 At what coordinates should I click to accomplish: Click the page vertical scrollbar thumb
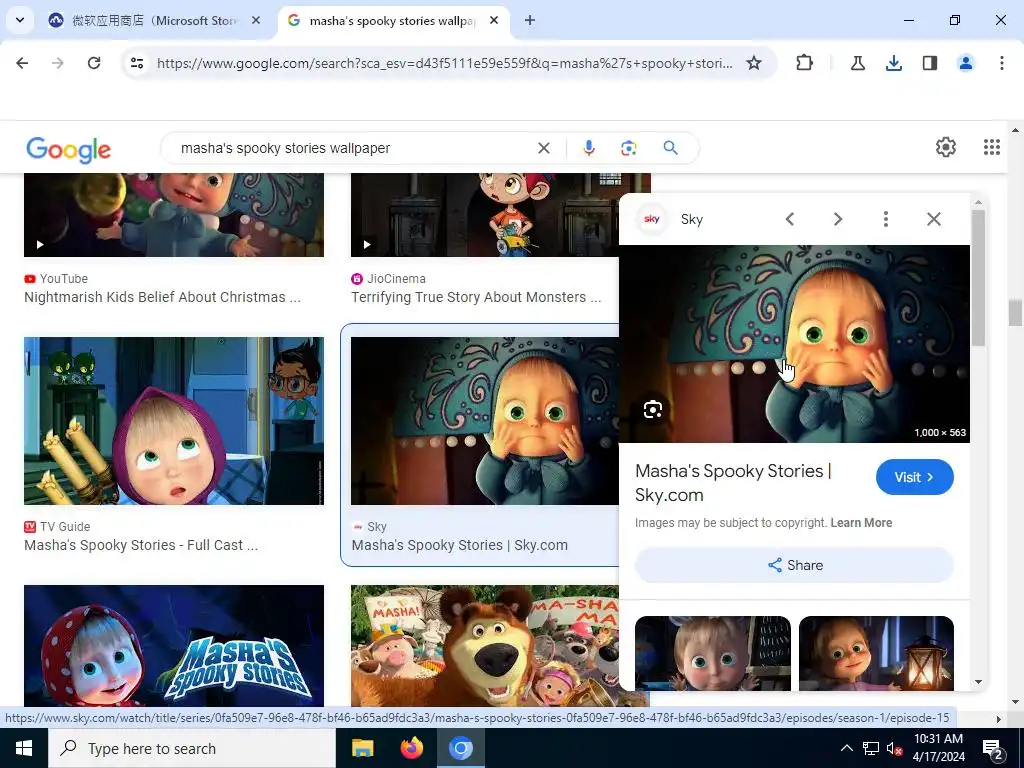1015,313
